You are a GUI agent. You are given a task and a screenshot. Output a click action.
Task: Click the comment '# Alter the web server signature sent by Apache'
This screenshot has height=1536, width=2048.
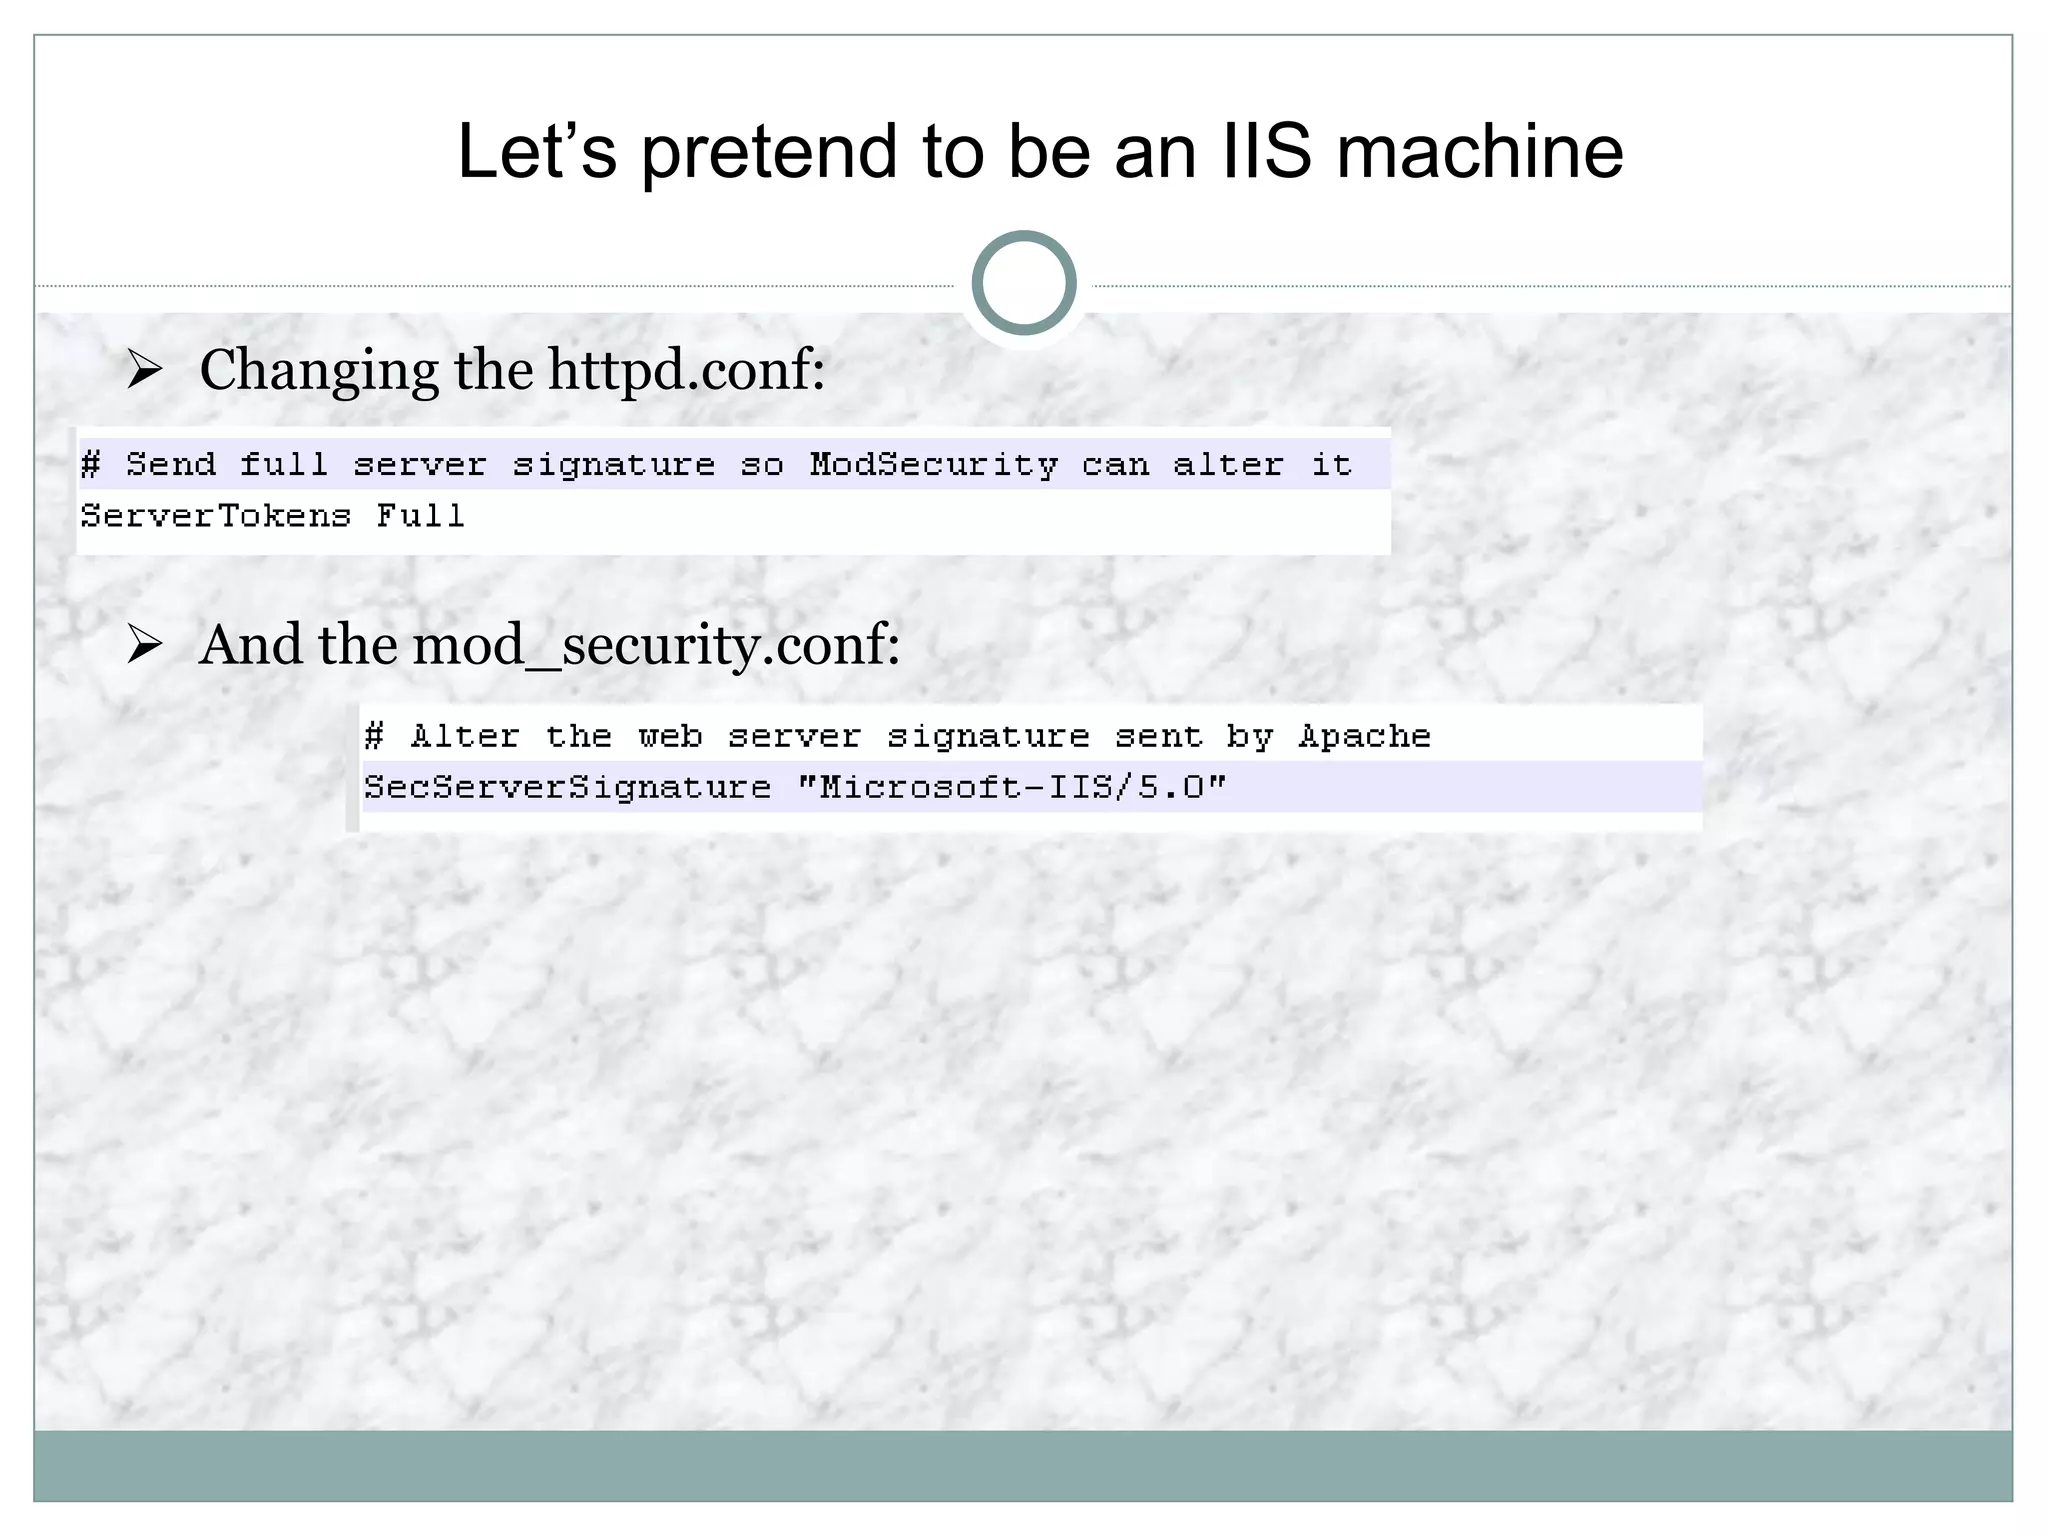pyautogui.click(x=897, y=736)
